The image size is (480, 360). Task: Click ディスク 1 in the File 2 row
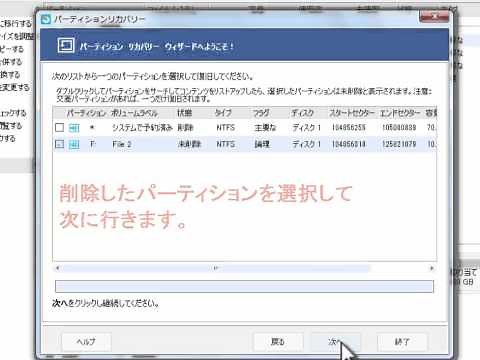306,144
